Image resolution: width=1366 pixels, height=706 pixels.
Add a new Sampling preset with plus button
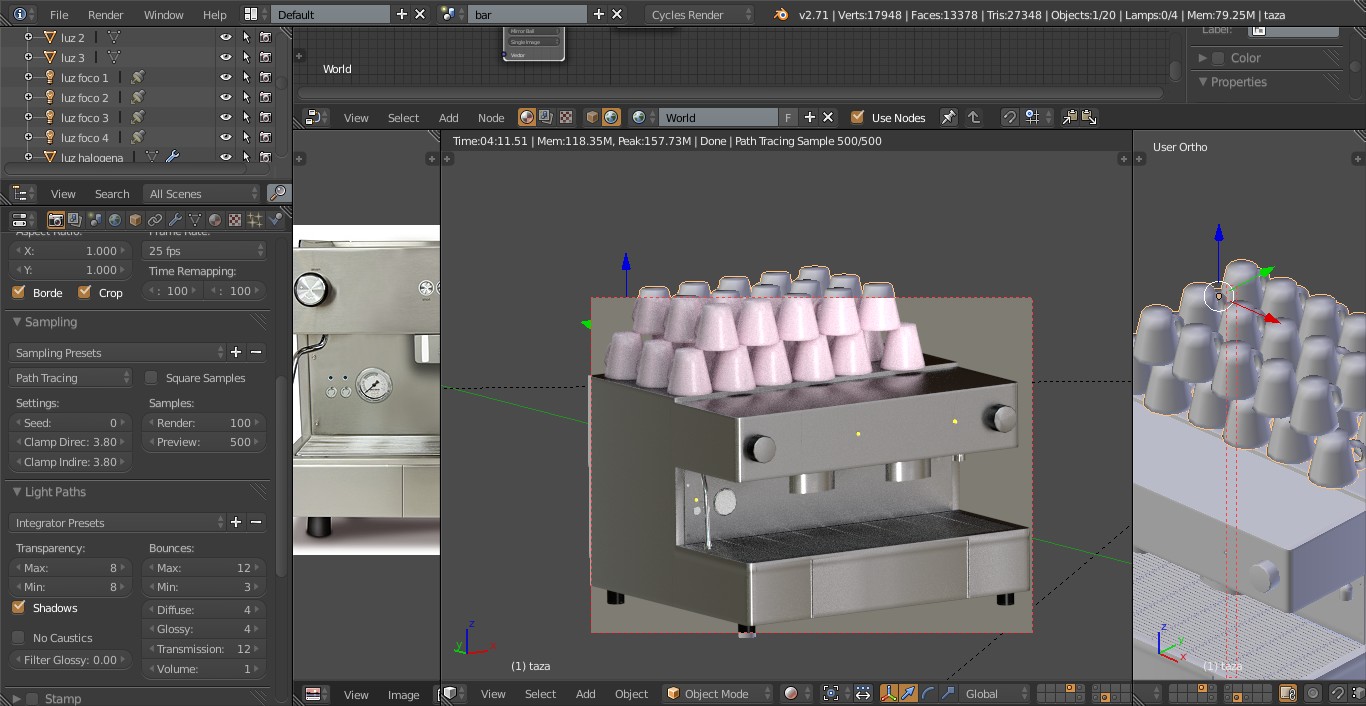pos(236,352)
